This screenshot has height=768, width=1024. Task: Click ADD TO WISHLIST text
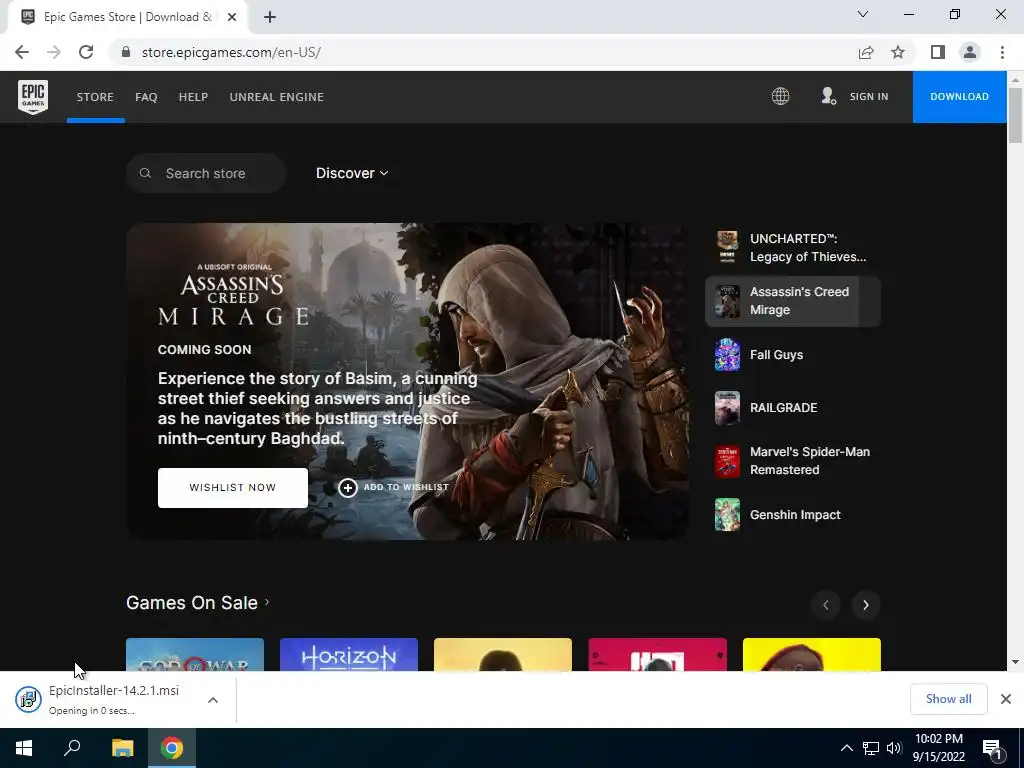click(x=406, y=487)
